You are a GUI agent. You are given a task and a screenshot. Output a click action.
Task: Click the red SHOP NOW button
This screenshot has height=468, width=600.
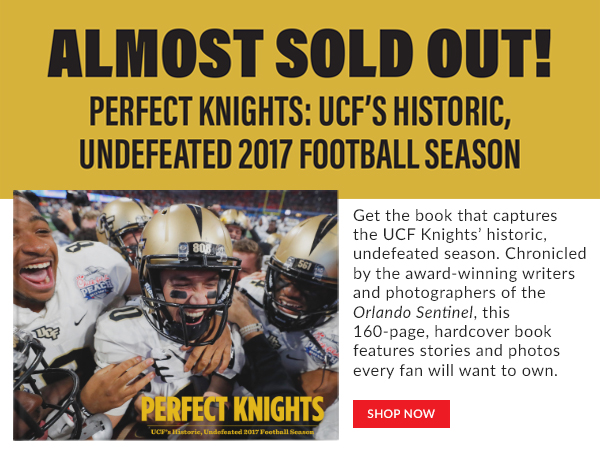[401, 413]
